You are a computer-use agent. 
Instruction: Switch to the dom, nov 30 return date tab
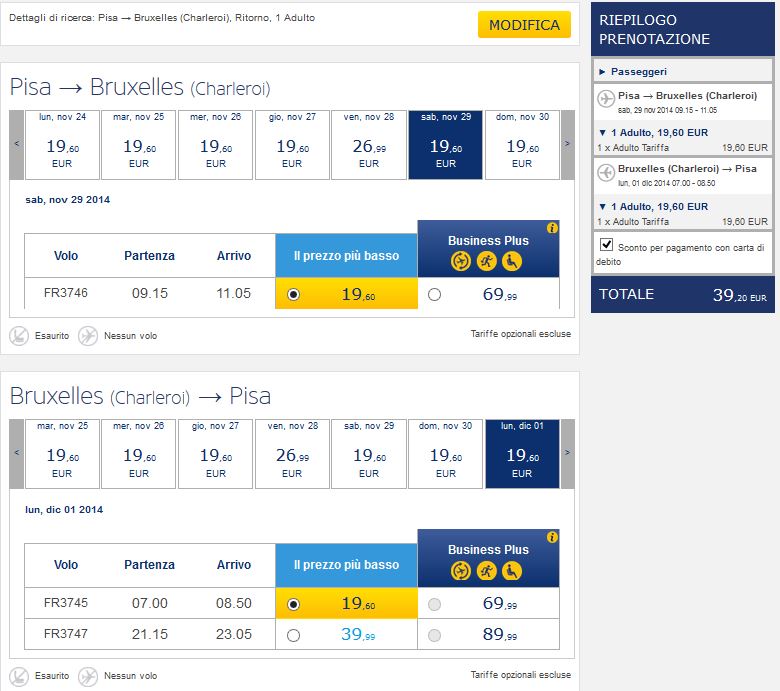click(446, 454)
